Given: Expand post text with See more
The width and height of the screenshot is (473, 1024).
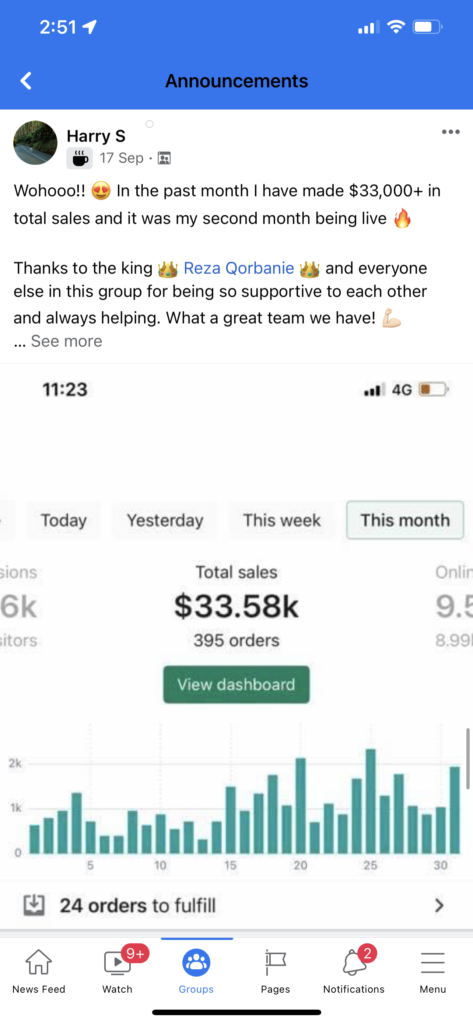Looking at the screenshot, I should pyautogui.click(x=66, y=341).
